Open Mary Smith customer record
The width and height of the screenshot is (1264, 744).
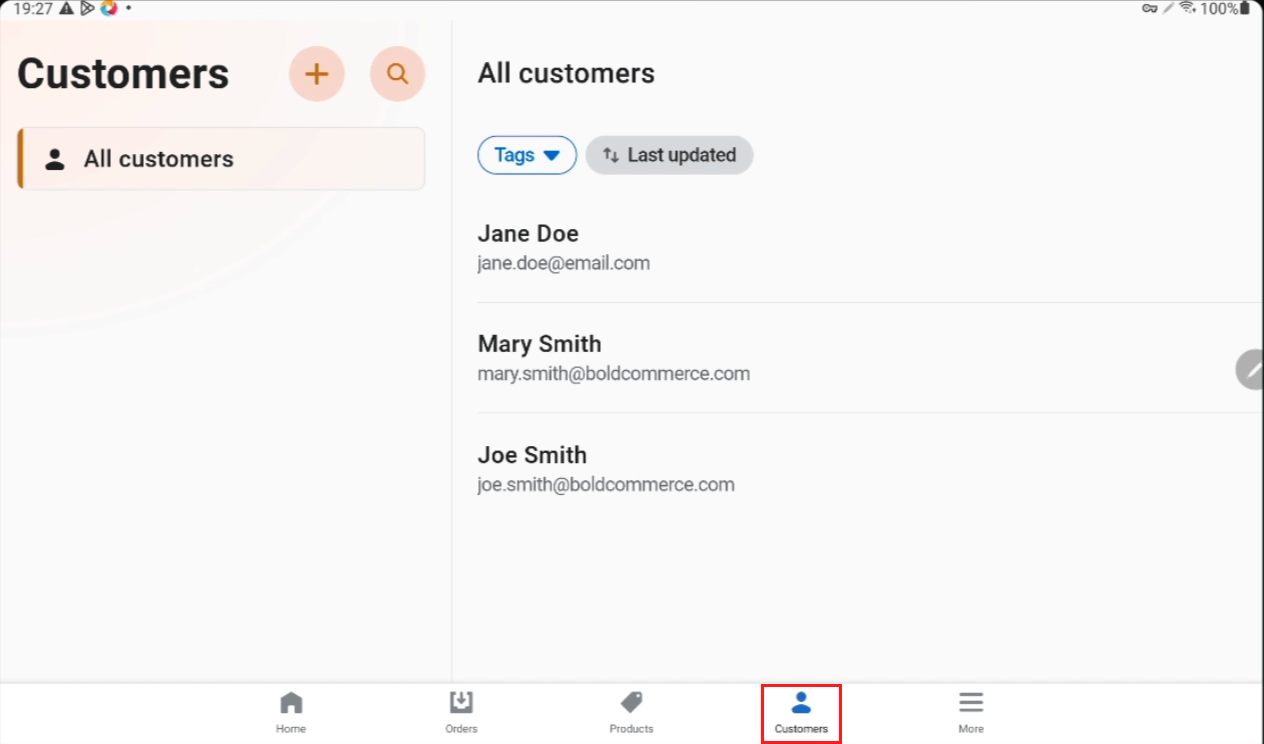coord(870,358)
